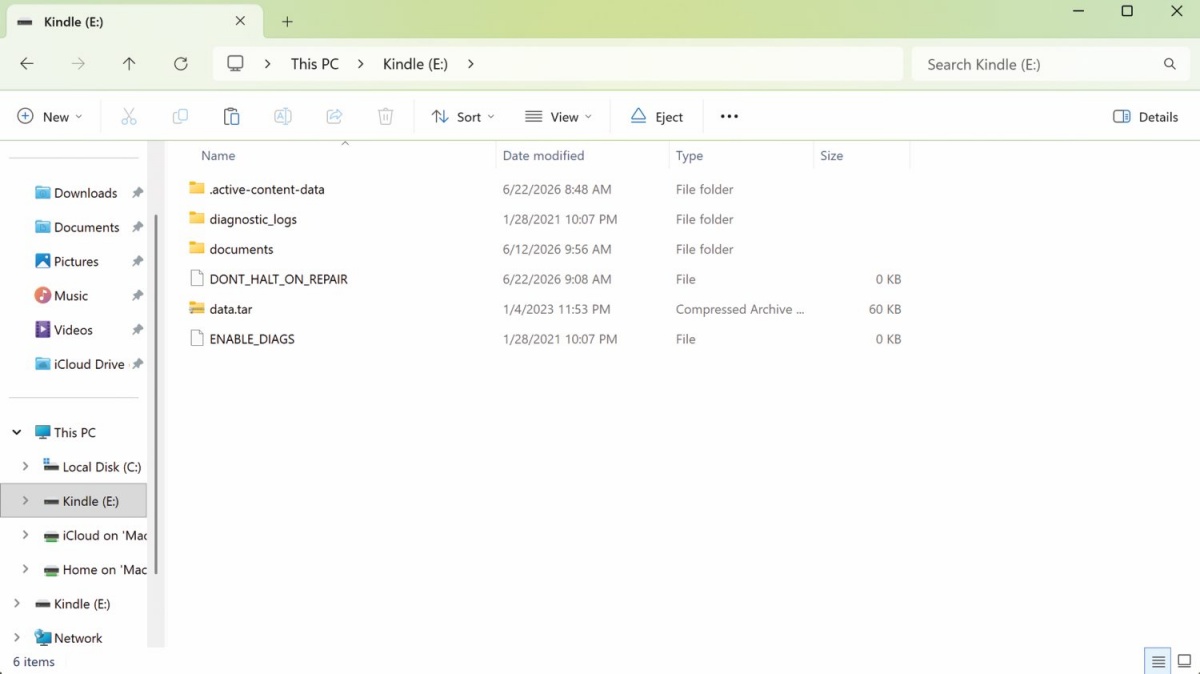Click the date 1/4/2023 11:53 PM

(x=556, y=309)
